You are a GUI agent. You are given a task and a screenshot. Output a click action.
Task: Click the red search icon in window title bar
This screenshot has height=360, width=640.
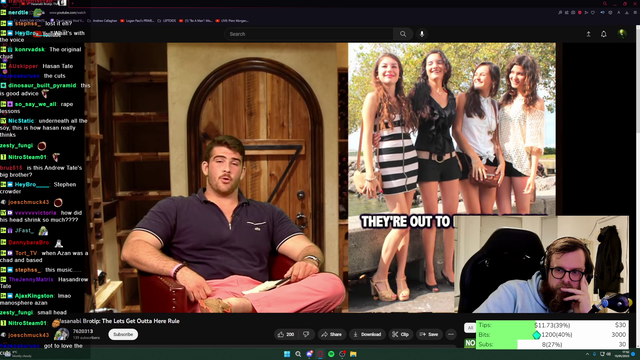coord(604,3)
